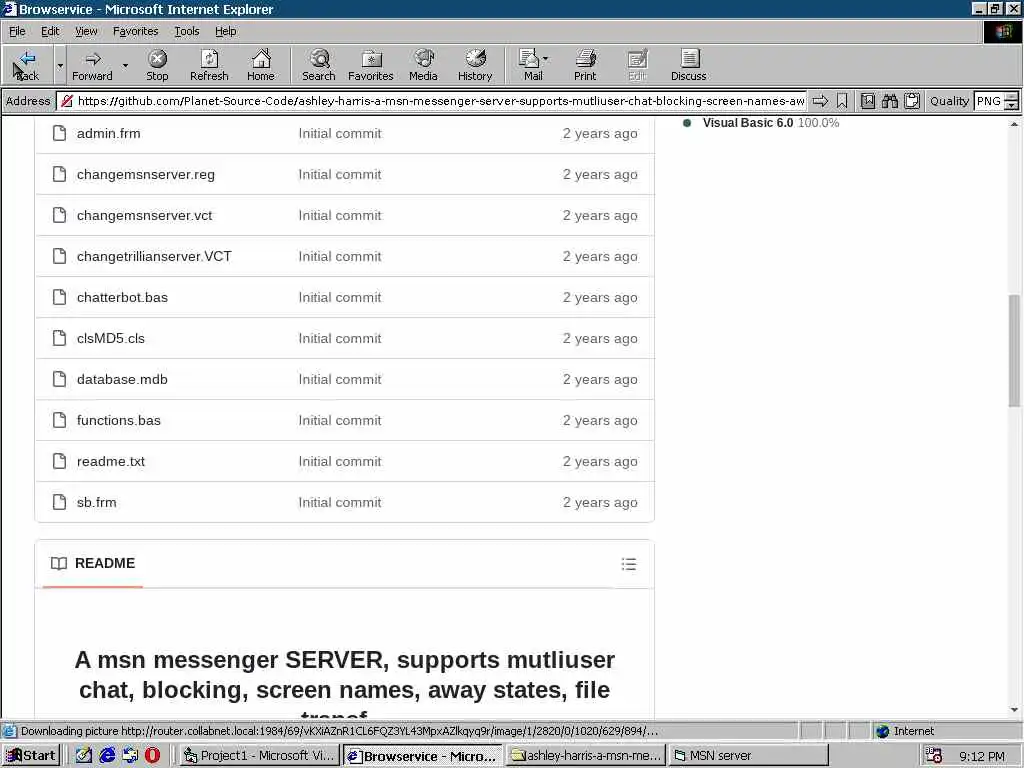Show the History pane

[x=475, y=65]
